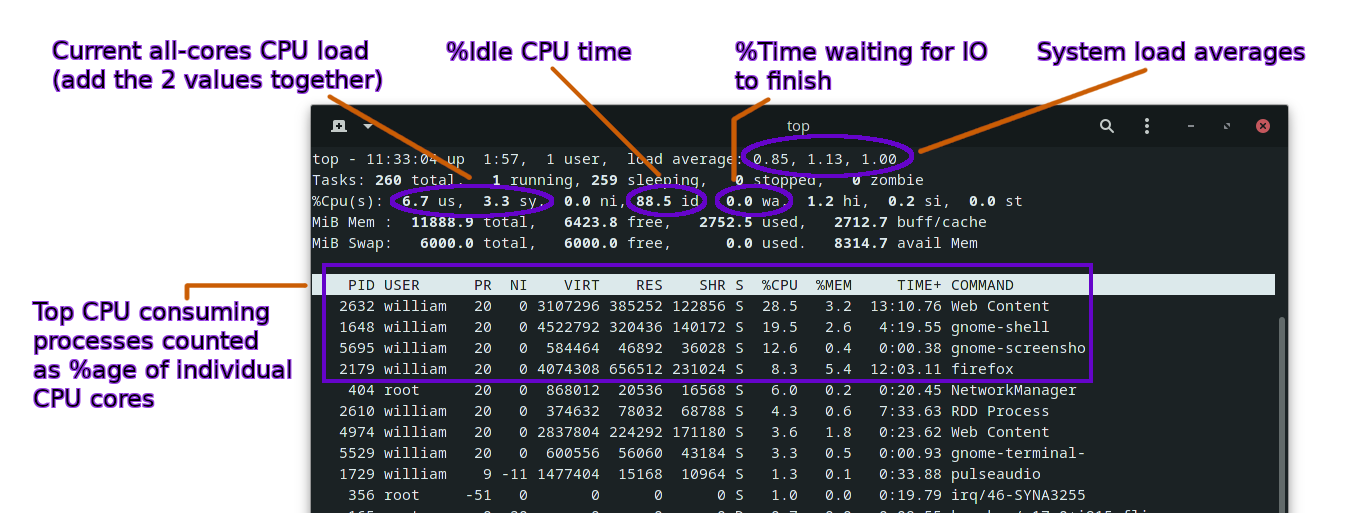
Task: Click the 19.5 %CPU value
Action: point(779,327)
